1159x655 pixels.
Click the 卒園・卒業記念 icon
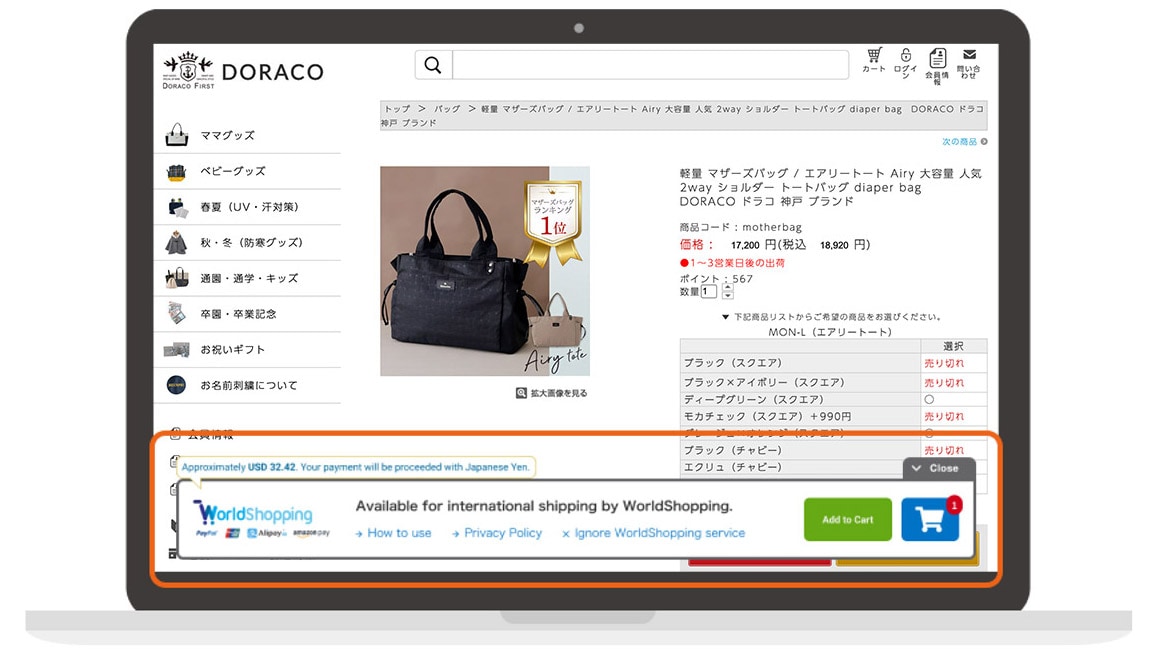click(177, 313)
